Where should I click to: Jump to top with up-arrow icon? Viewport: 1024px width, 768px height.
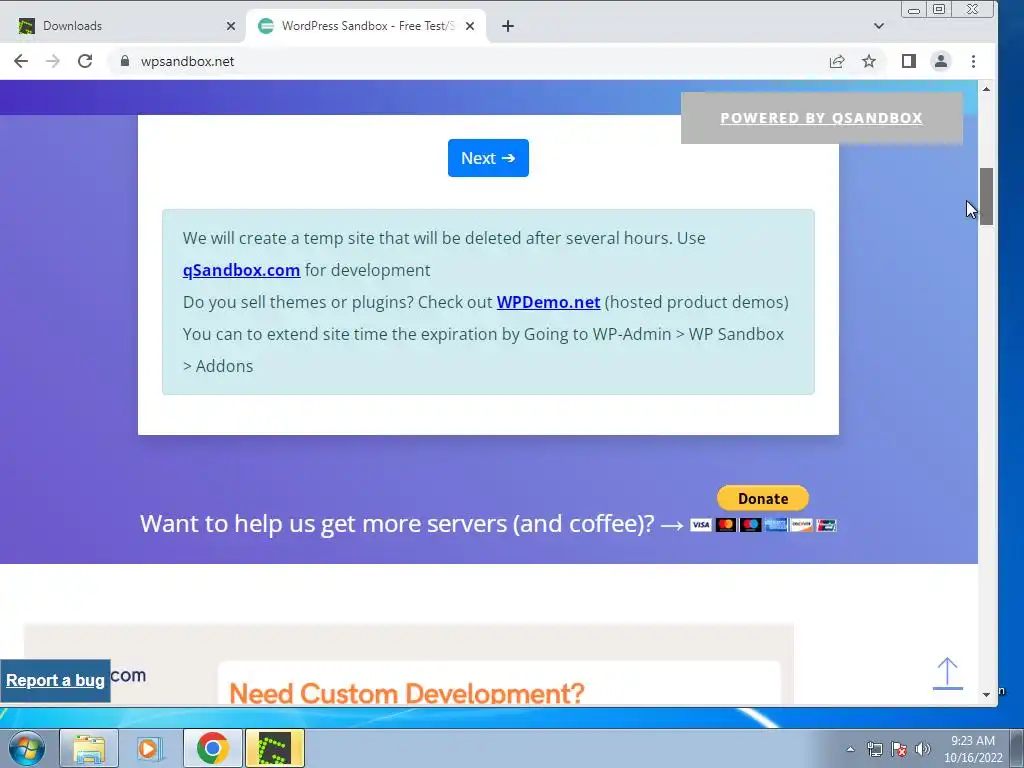(x=947, y=673)
